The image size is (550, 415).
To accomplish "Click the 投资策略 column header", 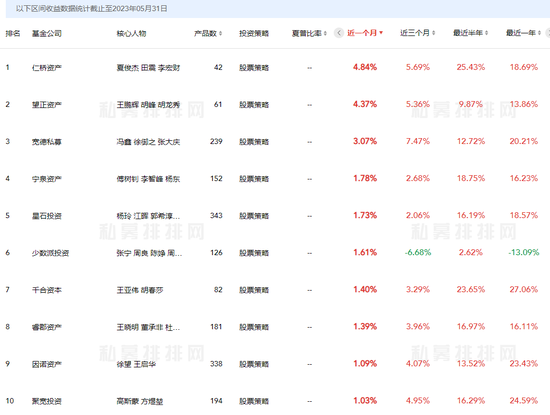I will coord(254,33).
